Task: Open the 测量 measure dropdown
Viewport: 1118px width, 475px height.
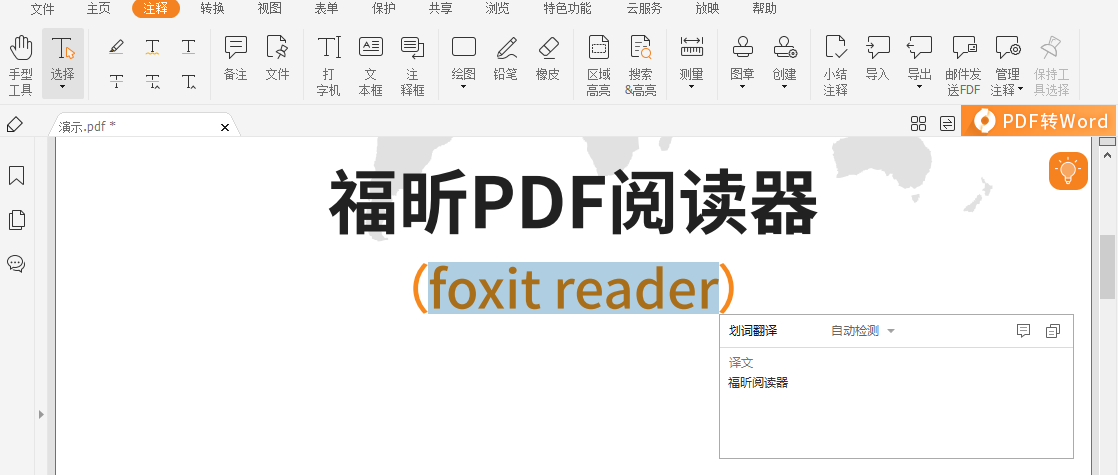Action: 691,65
